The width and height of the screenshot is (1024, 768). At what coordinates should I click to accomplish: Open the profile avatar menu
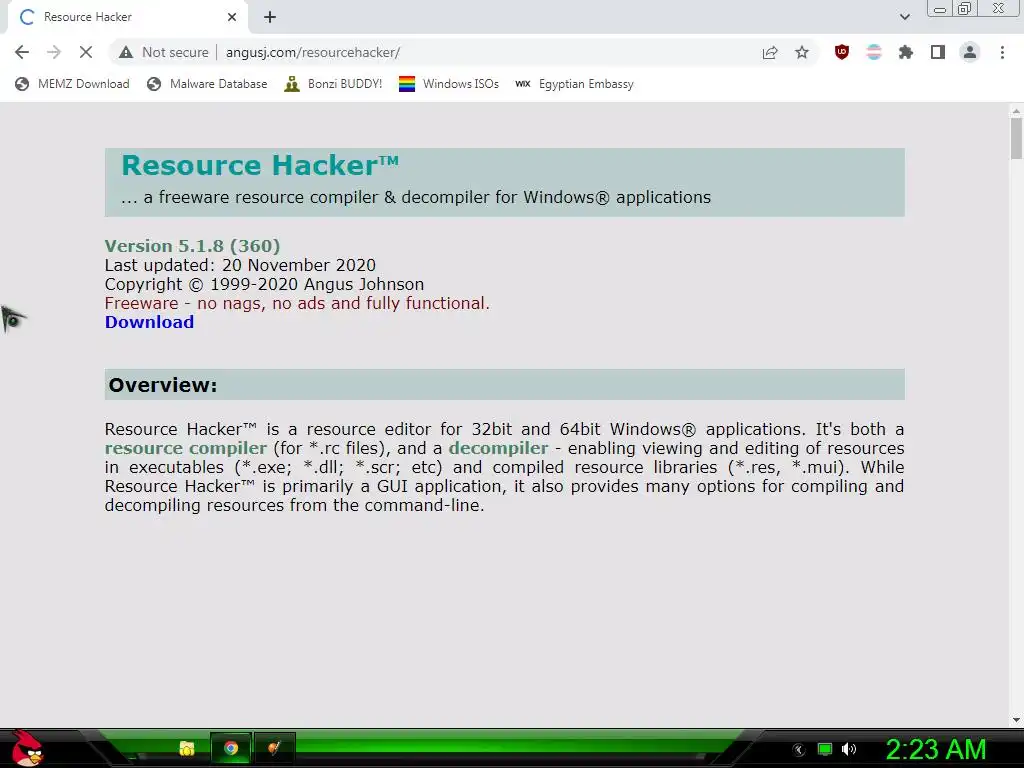click(970, 52)
